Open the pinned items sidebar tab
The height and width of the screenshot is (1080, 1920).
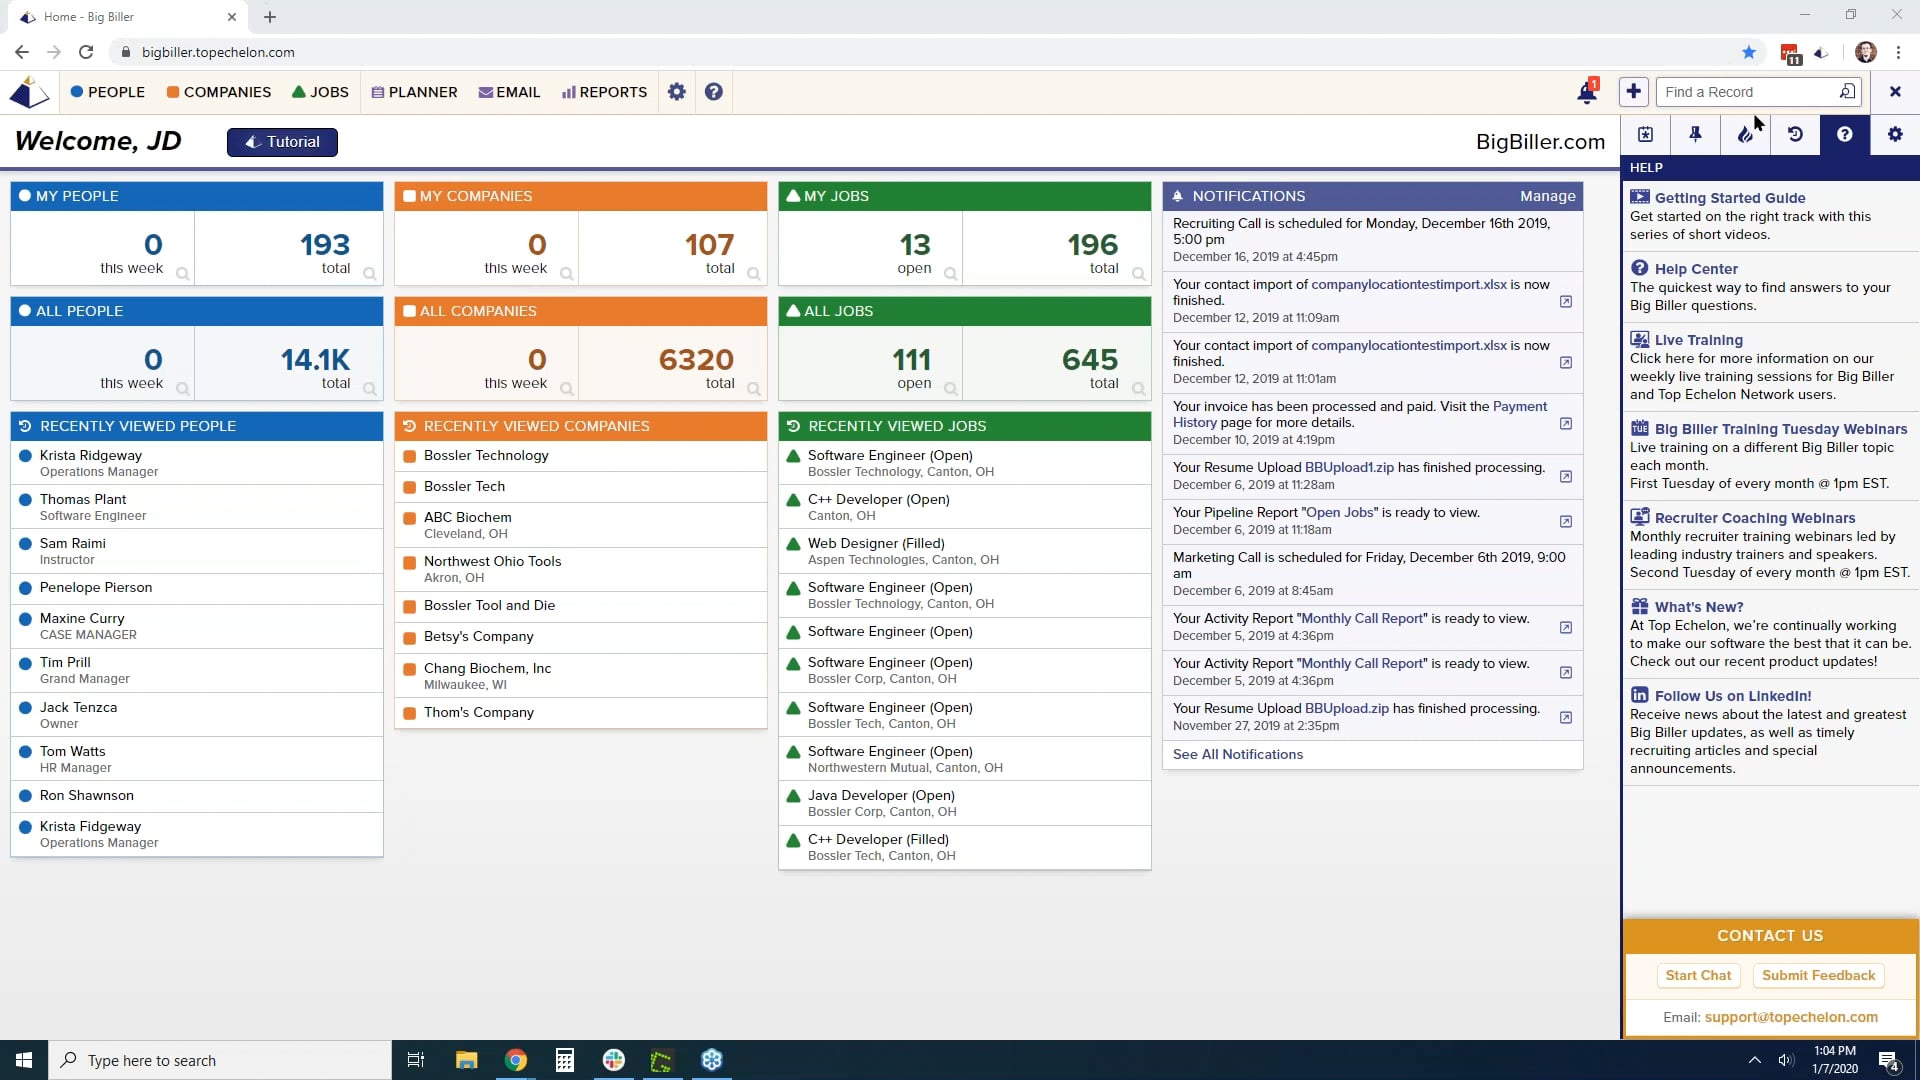[1695, 134]
